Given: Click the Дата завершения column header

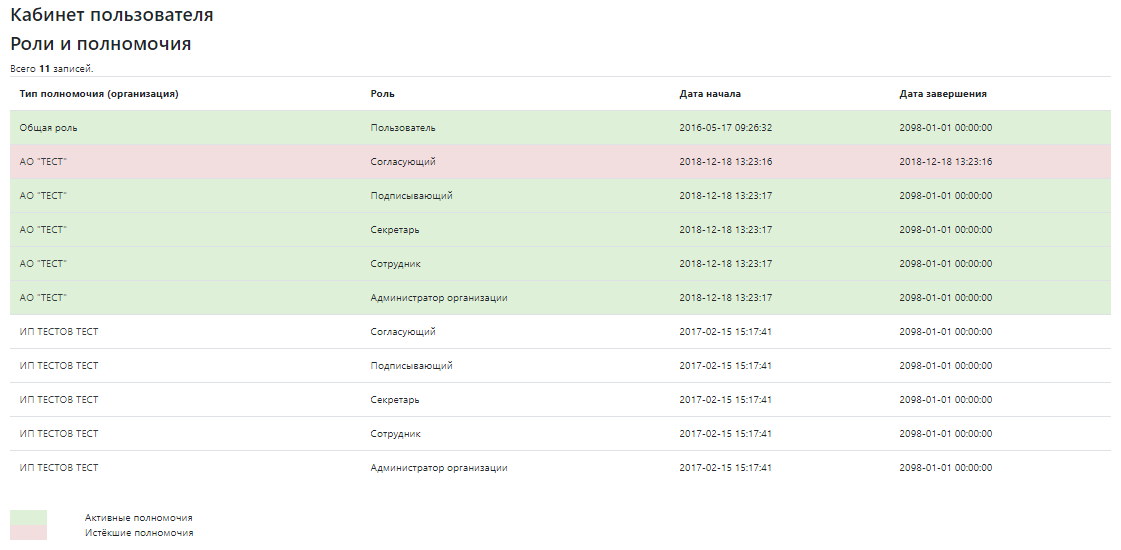Looking at the screenshot, I should pos(942,94).
